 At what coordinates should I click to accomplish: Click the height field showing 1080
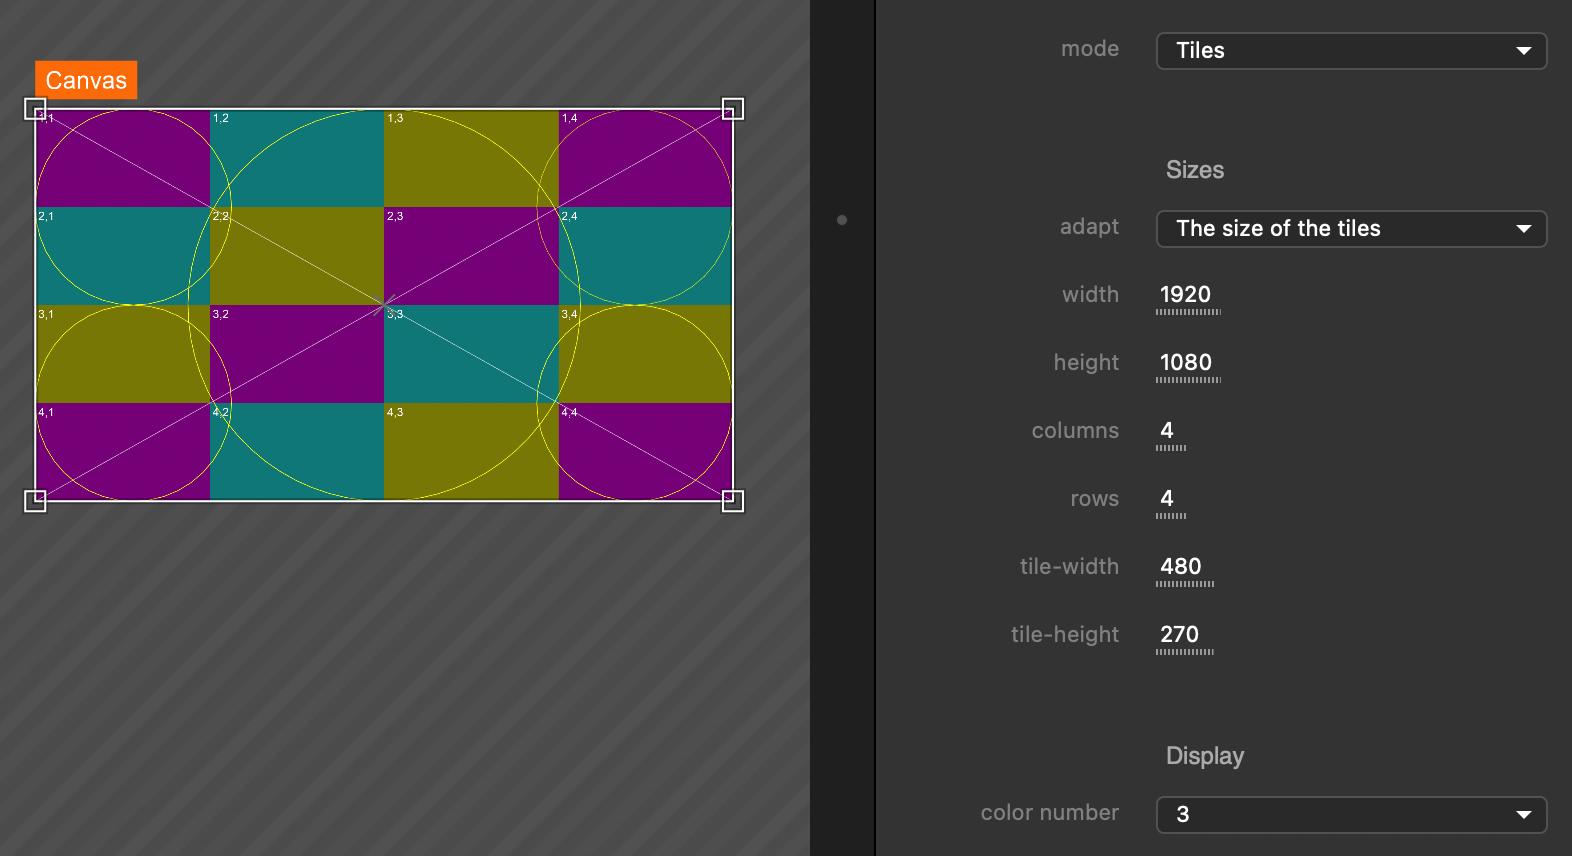(x=1186, y=363)
